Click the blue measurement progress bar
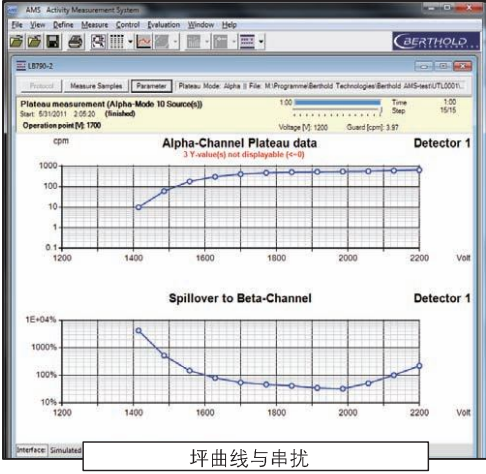 [337, 103]
